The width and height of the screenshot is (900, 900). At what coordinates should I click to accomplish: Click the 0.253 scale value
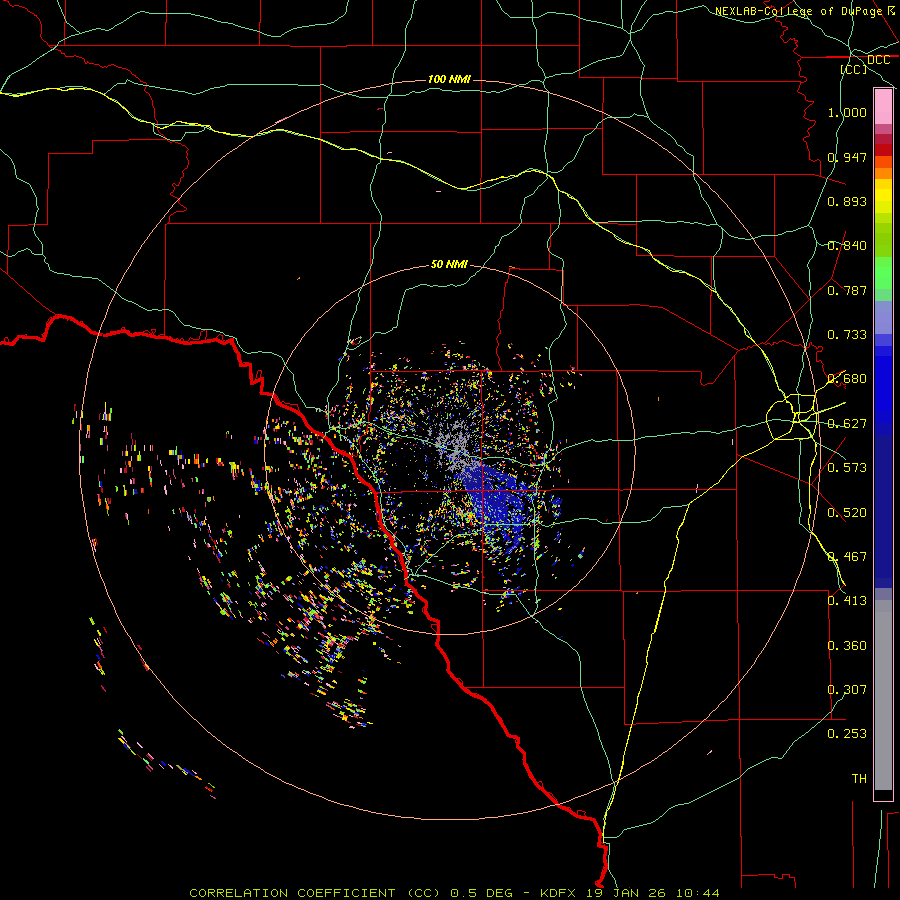(x=847, y=734)
